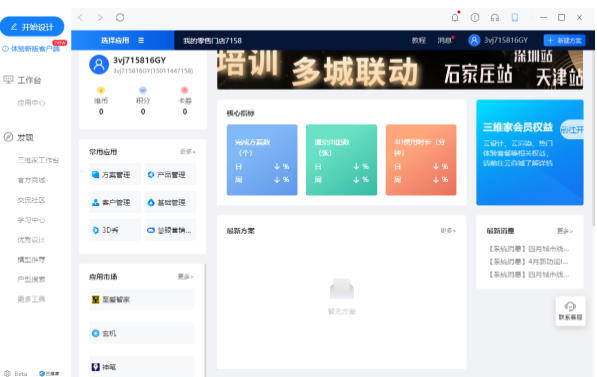597x377 pixels.
Task: Click the 新建方案 new plan button
Action: pos(564,40)
